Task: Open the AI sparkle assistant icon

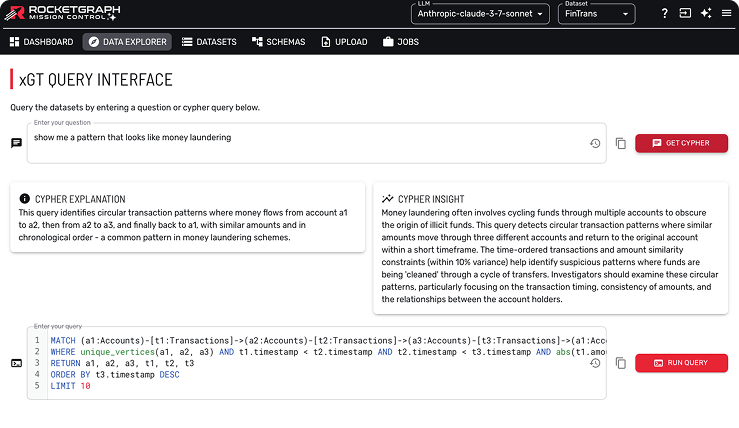Action: [x=706, y=14]
